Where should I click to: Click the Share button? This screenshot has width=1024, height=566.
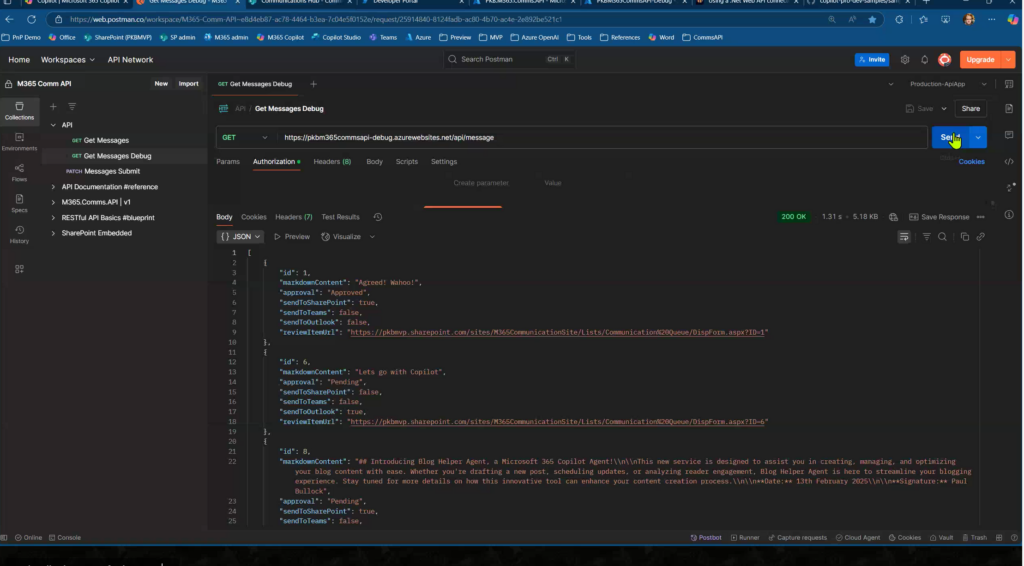click(970, 108)
